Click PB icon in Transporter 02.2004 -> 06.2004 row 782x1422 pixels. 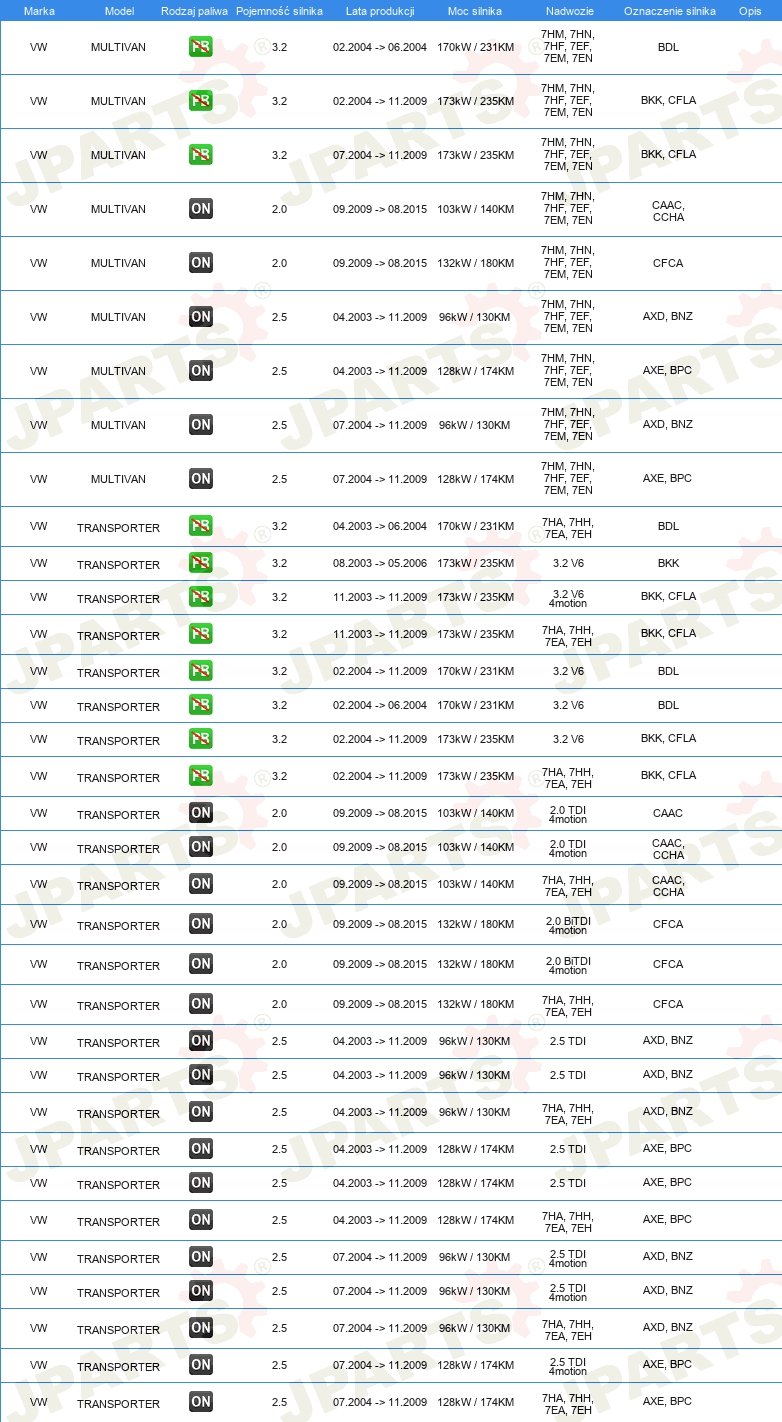(x=201, y=704)
